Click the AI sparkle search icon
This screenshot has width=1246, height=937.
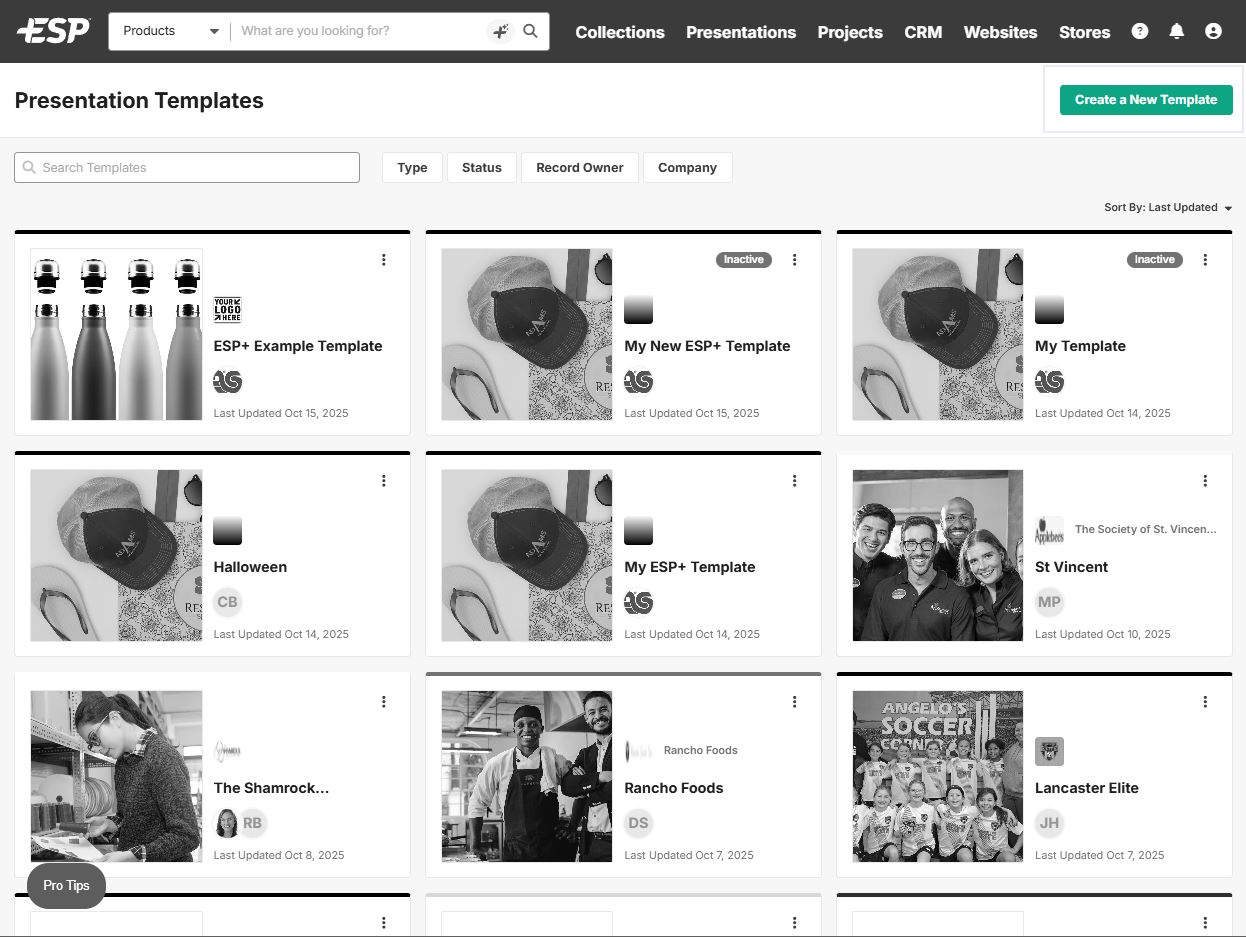(x=500, y=31)
